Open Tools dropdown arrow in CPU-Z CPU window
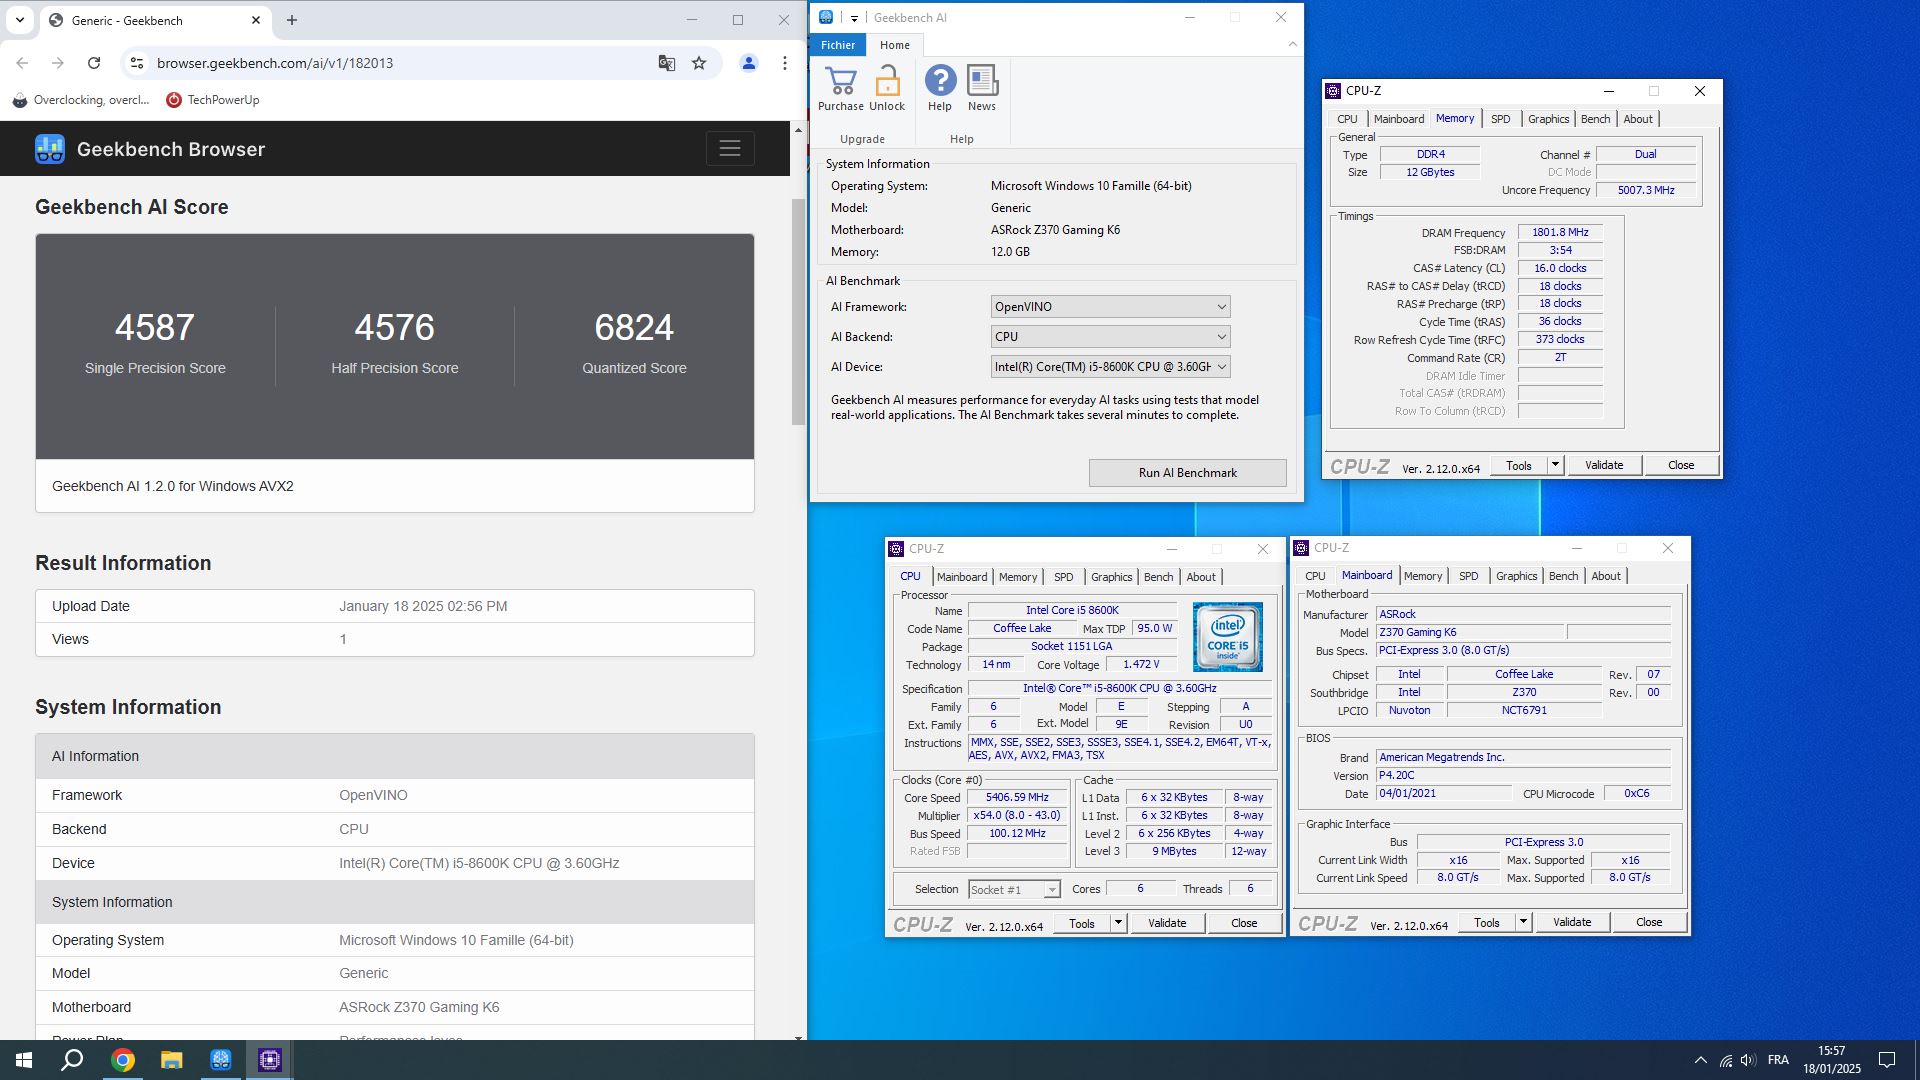The width and height of the screenshot is (1920, 1080). tap(1118, 923)
